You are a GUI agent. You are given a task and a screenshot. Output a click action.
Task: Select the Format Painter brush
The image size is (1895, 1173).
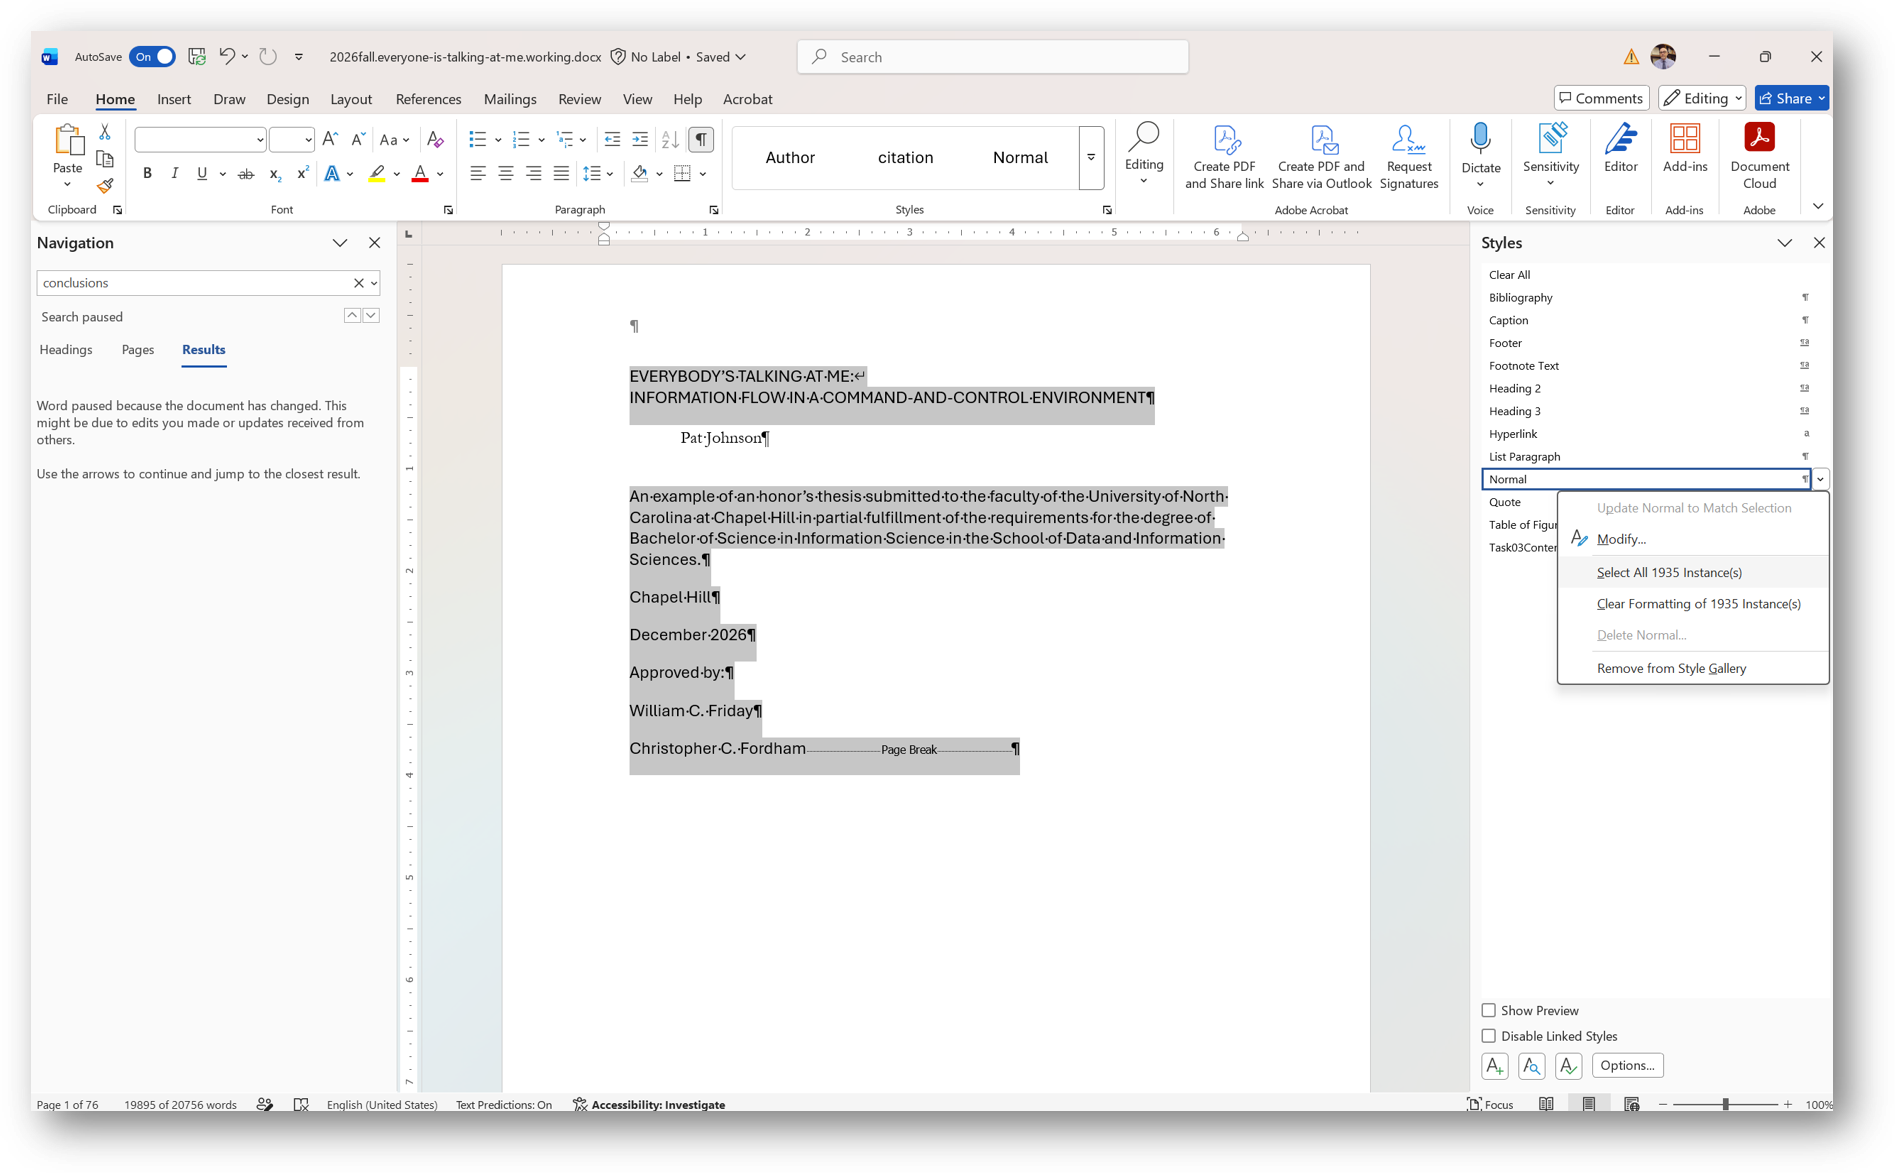click(x=105, y=185)
